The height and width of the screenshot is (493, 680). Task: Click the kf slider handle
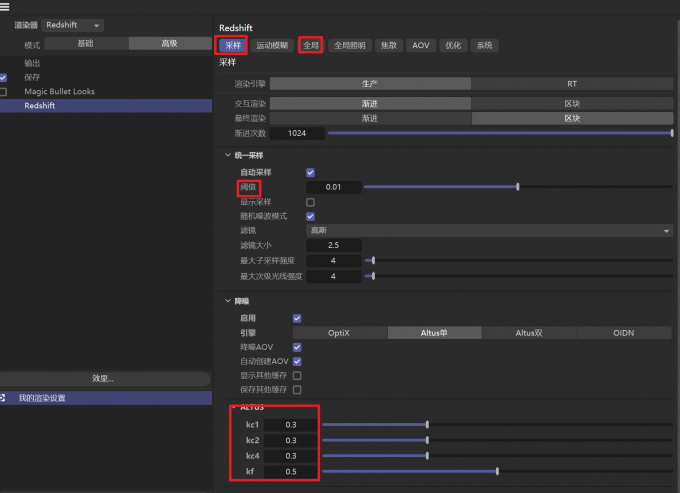pos(497,471)
